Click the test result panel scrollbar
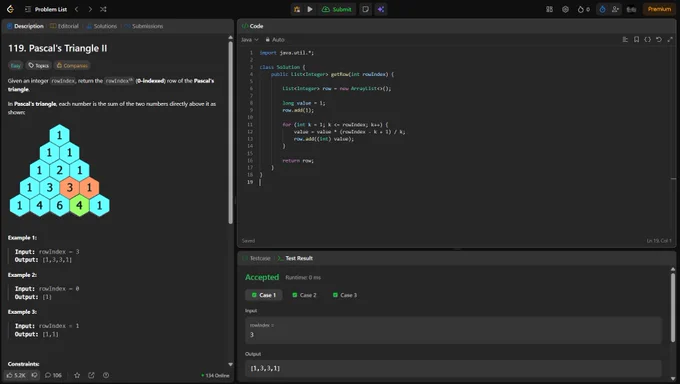This screenshot has width=680, height=384. click(x=673, y=307)
